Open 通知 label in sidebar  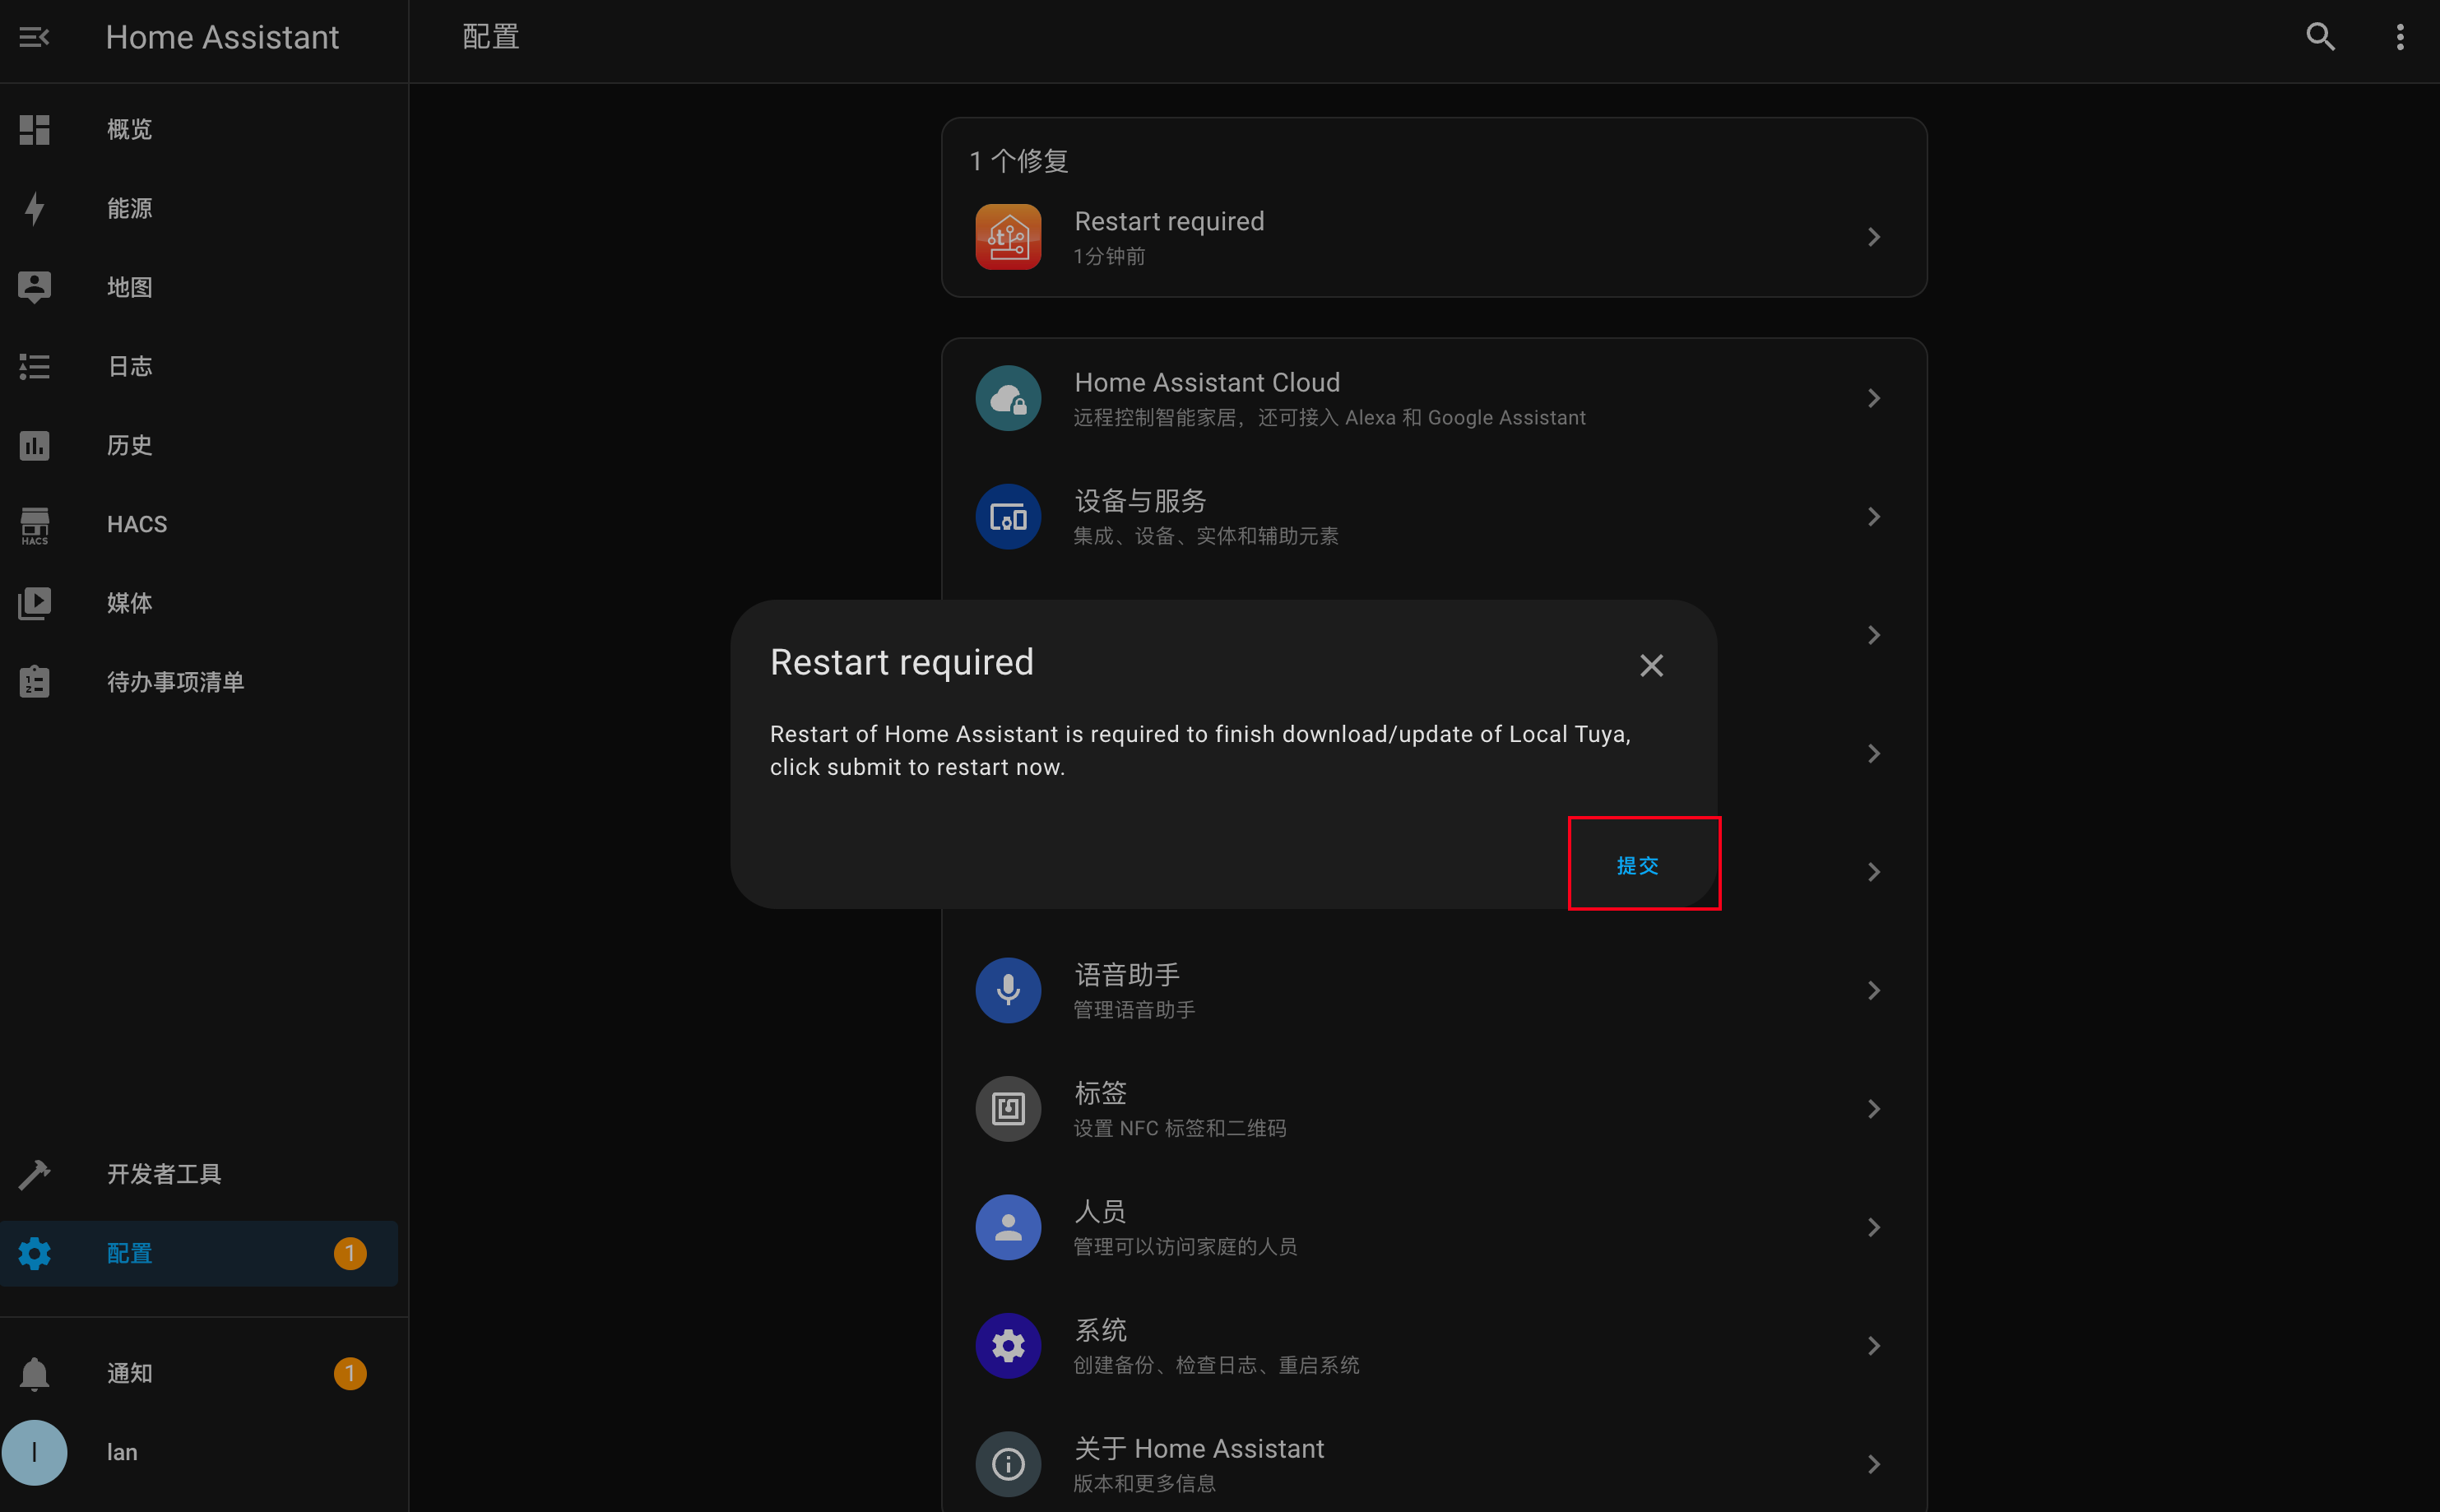(x=130, y=1373)
